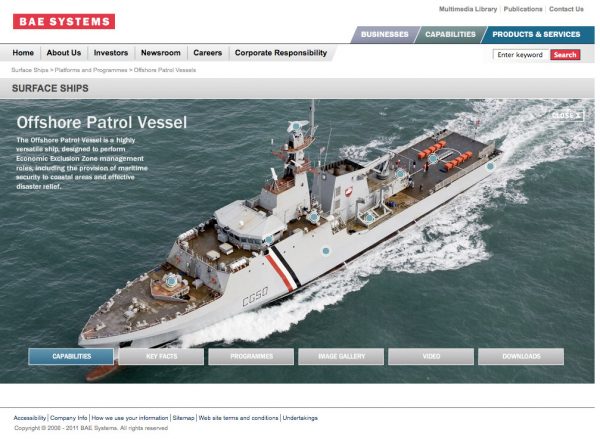
Task: Click the hotspot on the bow gun
Action: point(171,282)
